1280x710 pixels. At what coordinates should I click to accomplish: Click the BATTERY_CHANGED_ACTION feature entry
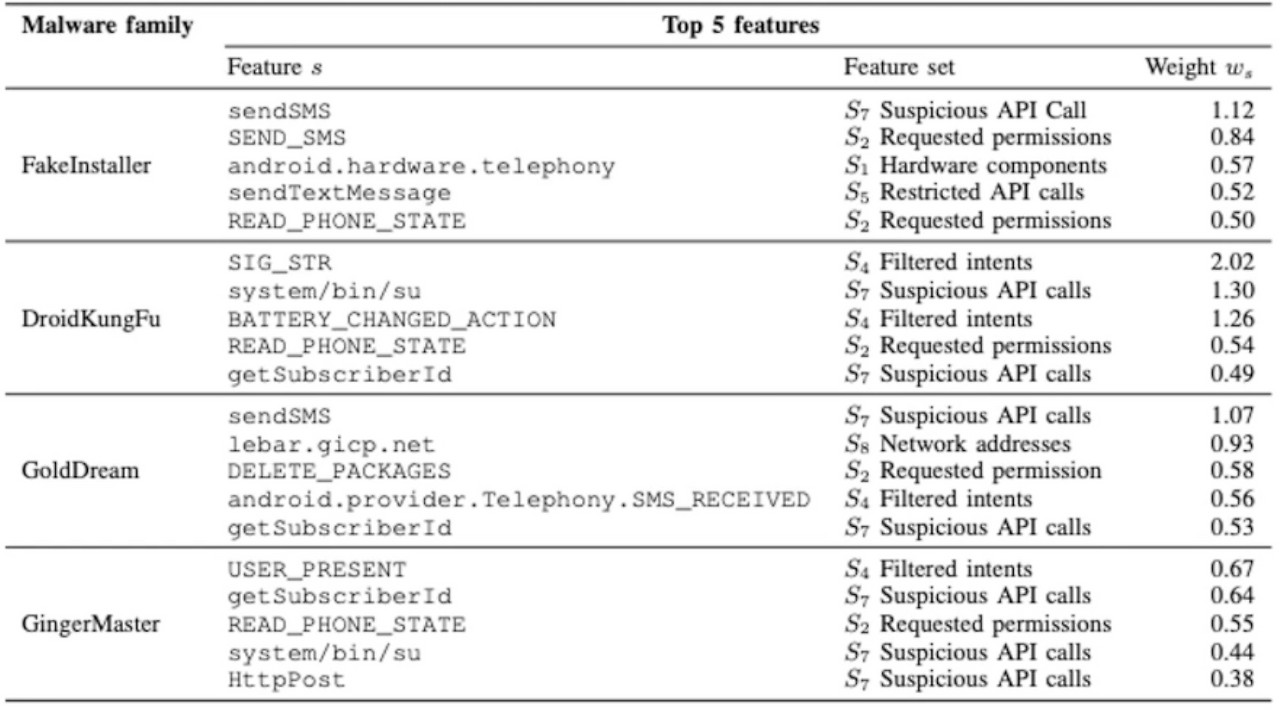pyautogui.click(x=392, y=319)
